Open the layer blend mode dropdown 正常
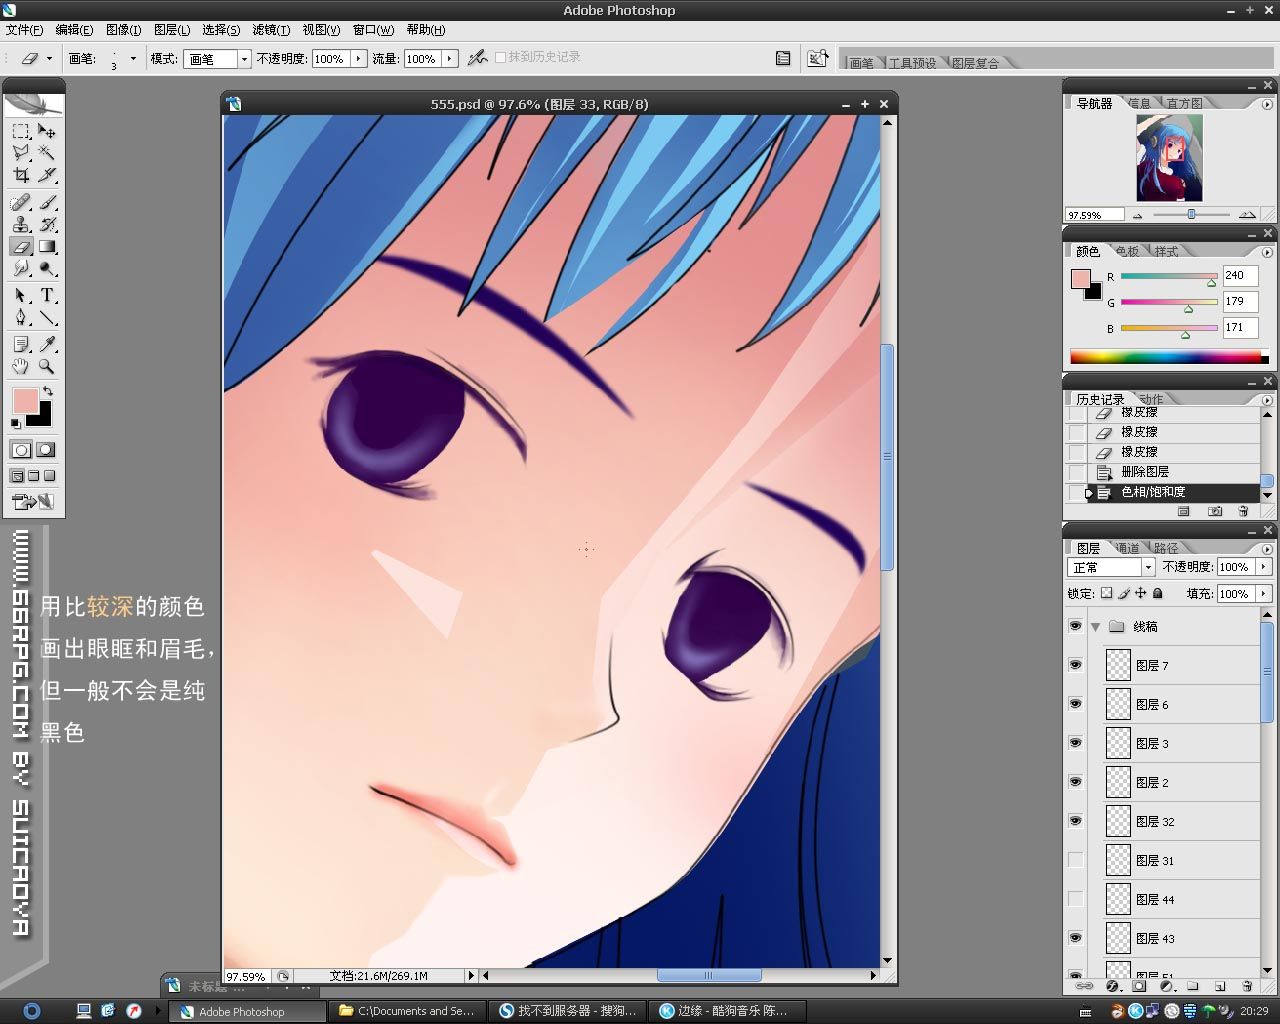 (x=1111, y=567)
